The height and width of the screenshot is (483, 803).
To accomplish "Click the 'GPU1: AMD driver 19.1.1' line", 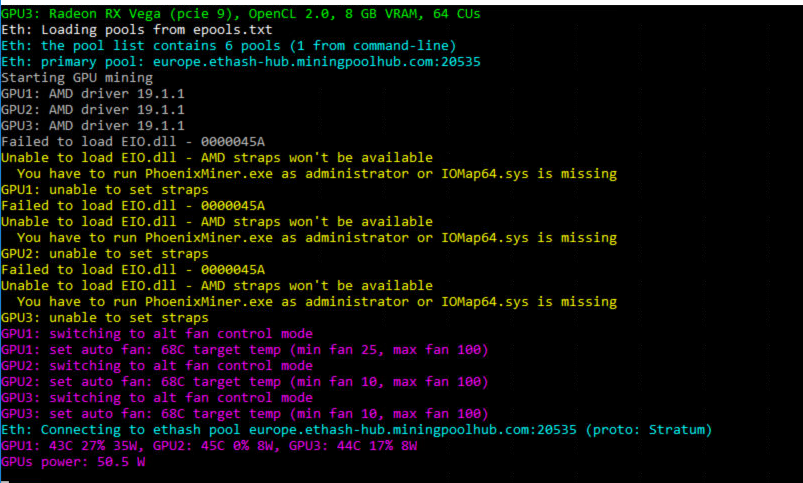I will pyautogui.click(x=93, y=94).
